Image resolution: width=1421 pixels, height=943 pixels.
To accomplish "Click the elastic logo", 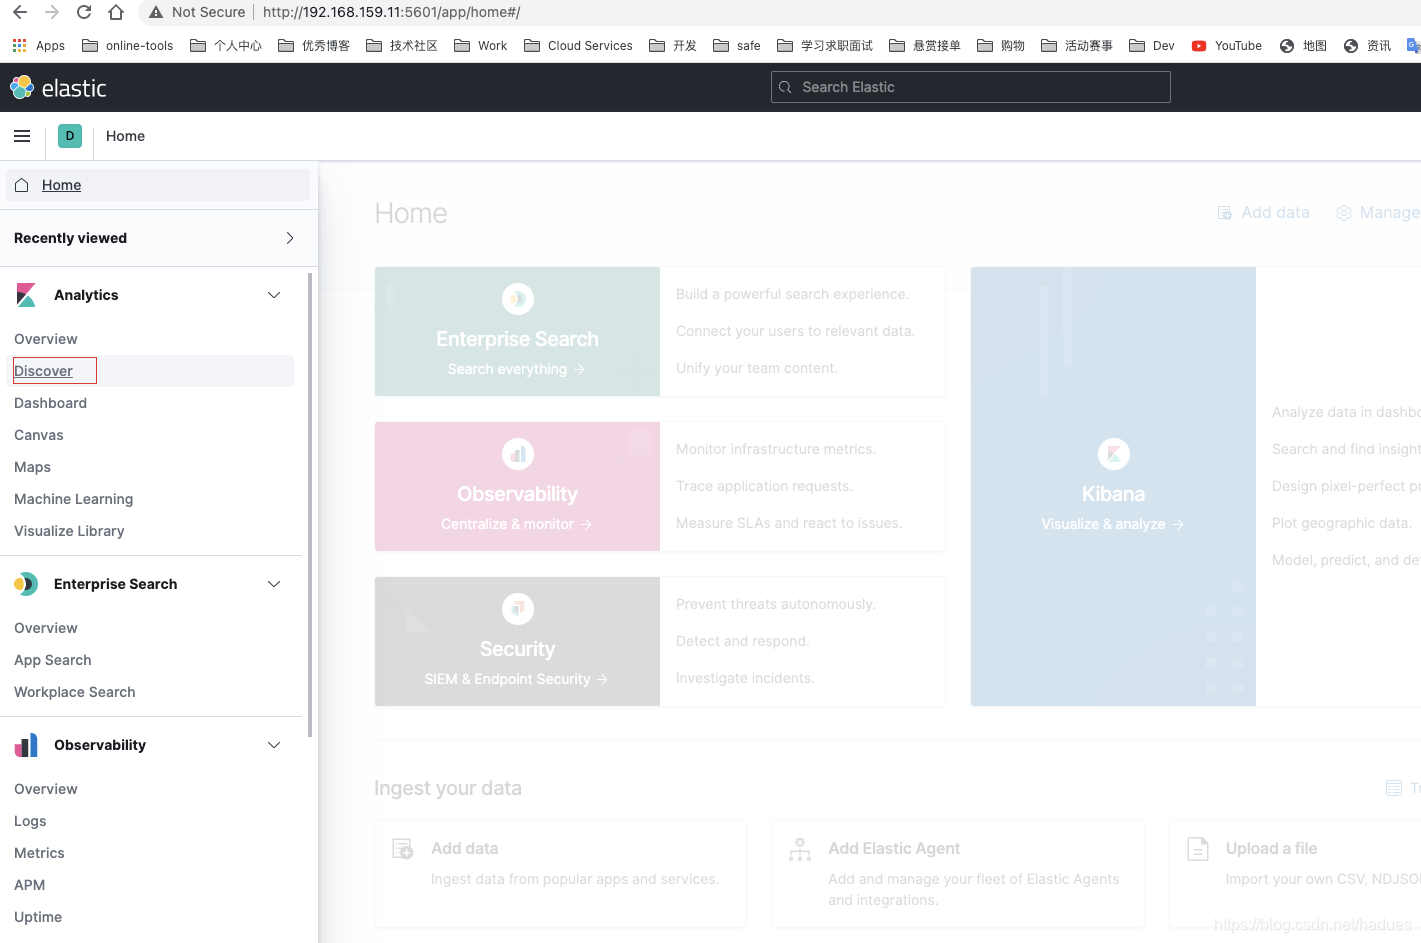I will (58, 88).
